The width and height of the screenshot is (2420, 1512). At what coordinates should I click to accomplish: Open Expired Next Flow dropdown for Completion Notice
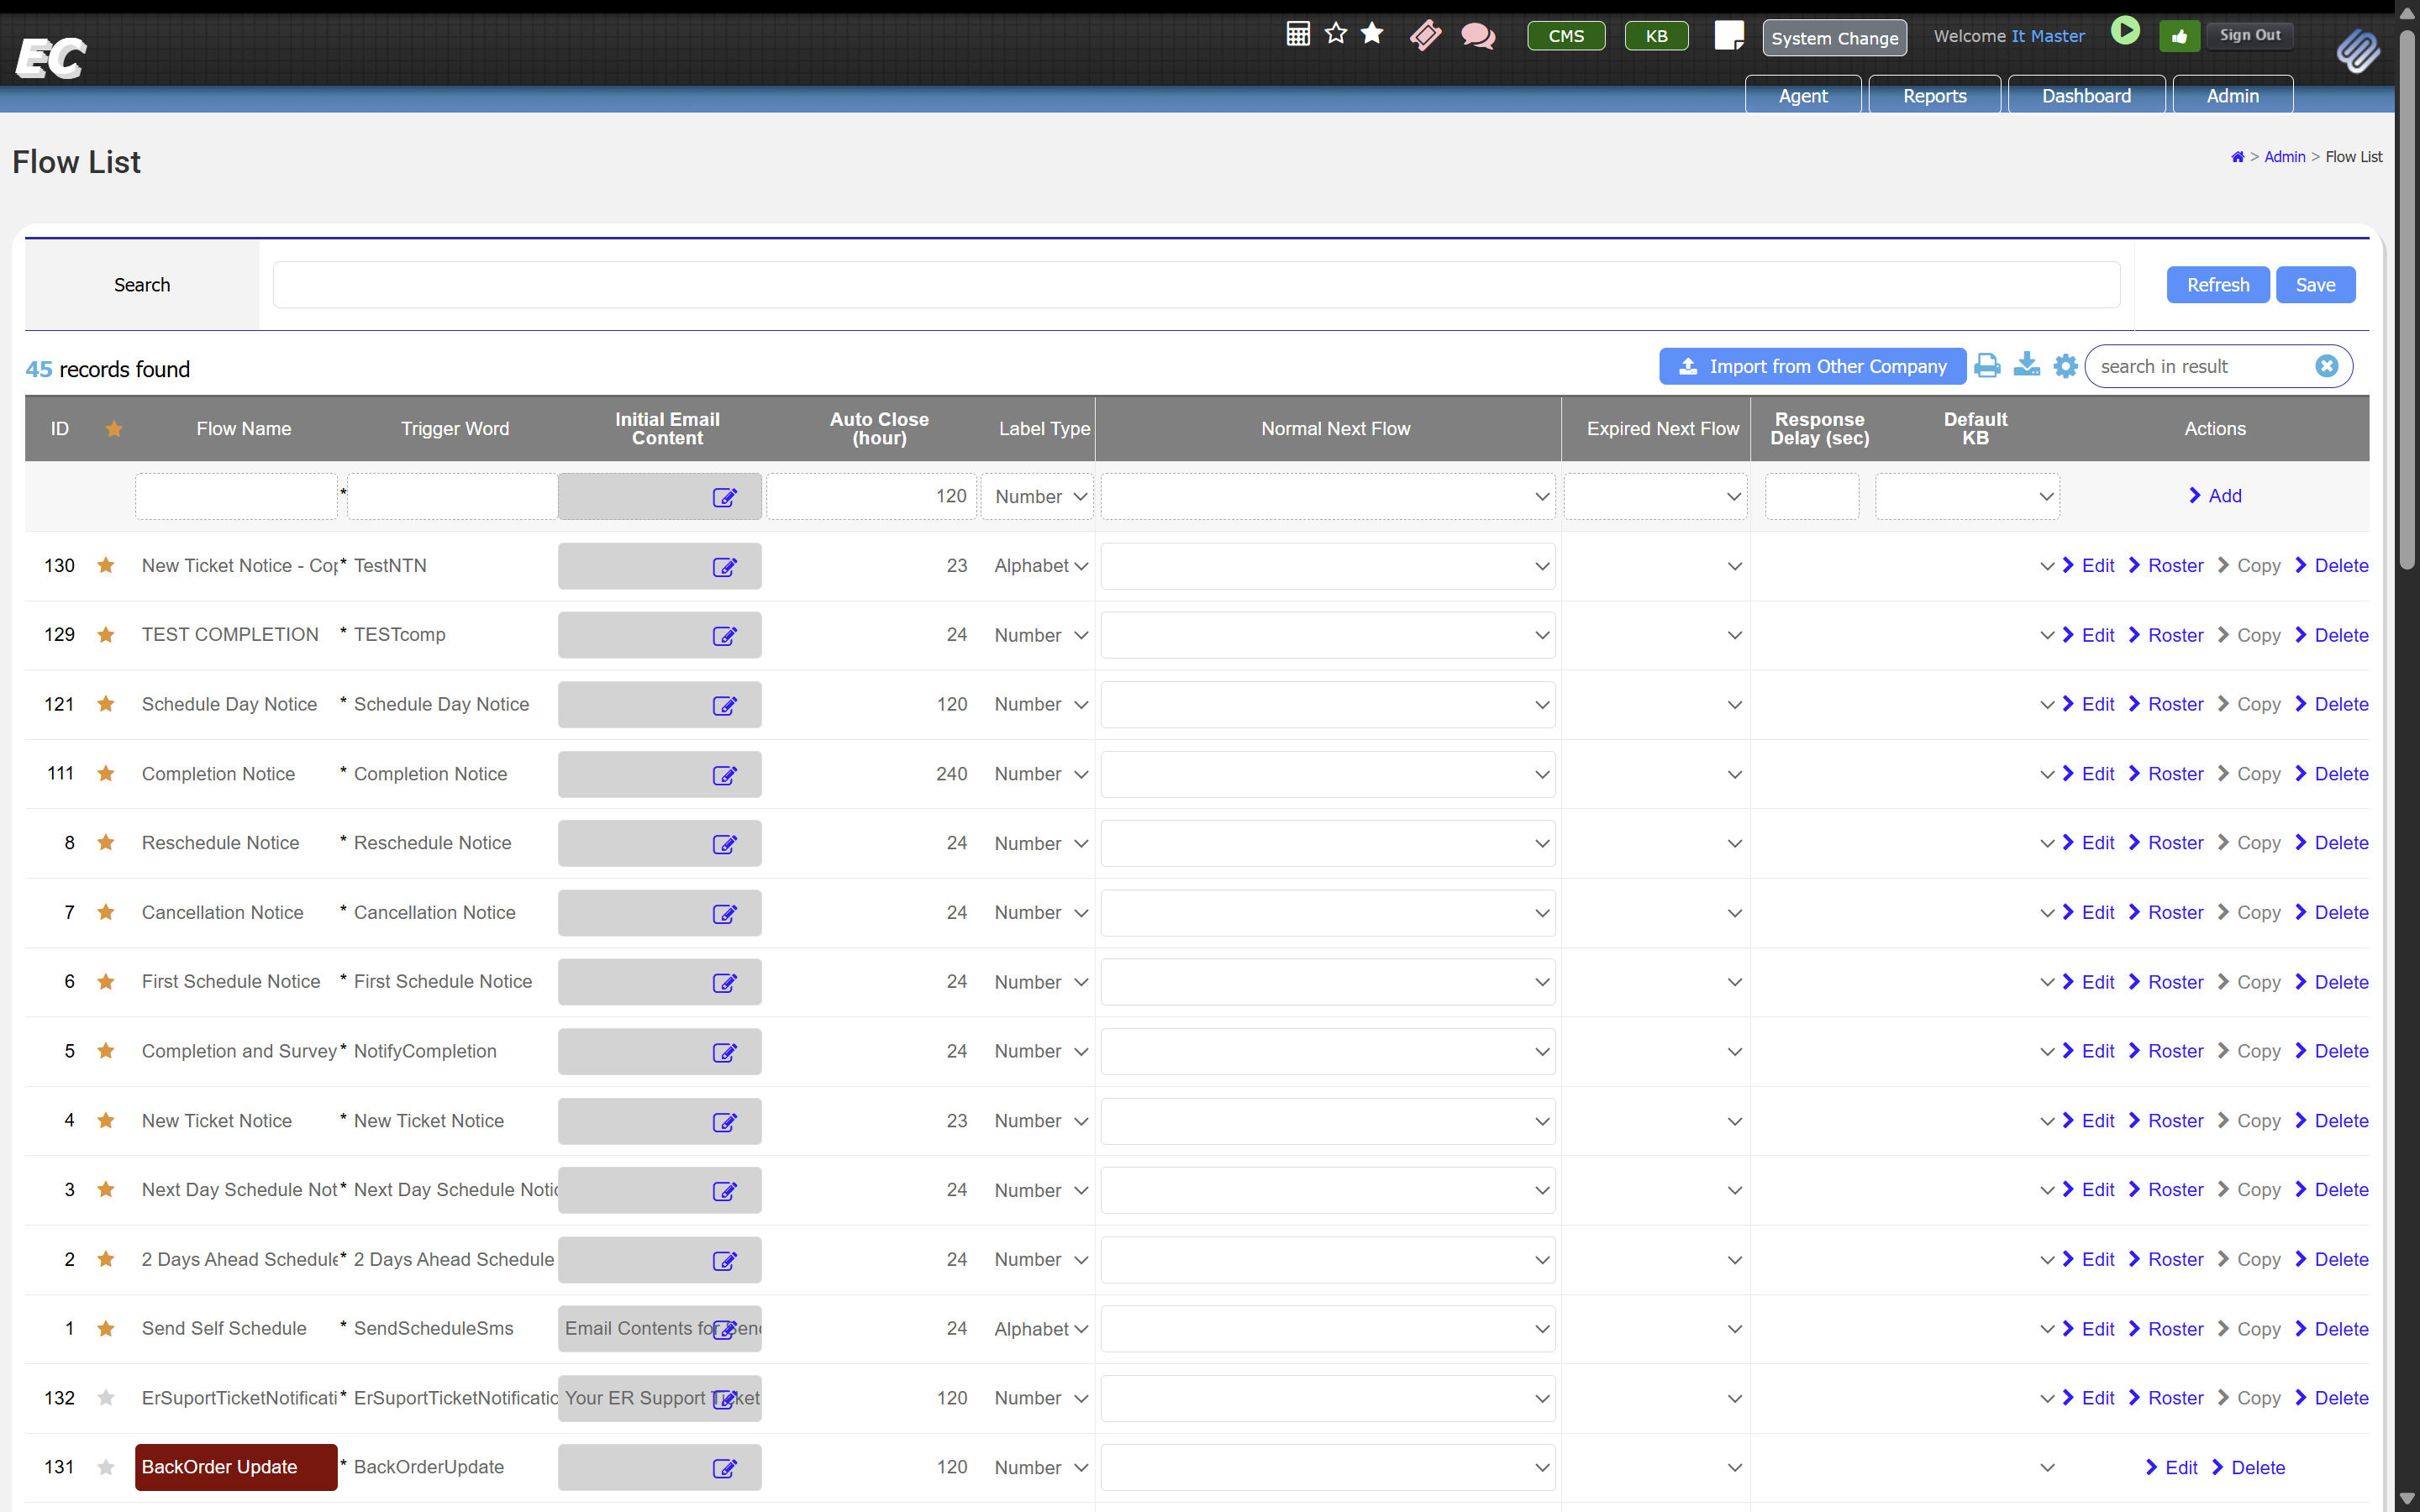click(x=1655, y=775)
